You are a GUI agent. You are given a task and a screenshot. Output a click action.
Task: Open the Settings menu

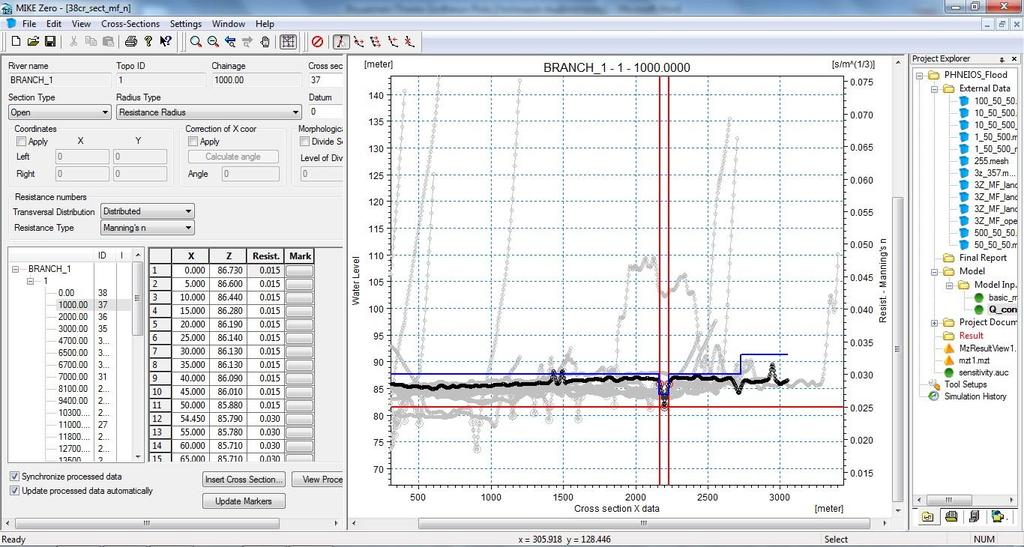pos(185,23)
